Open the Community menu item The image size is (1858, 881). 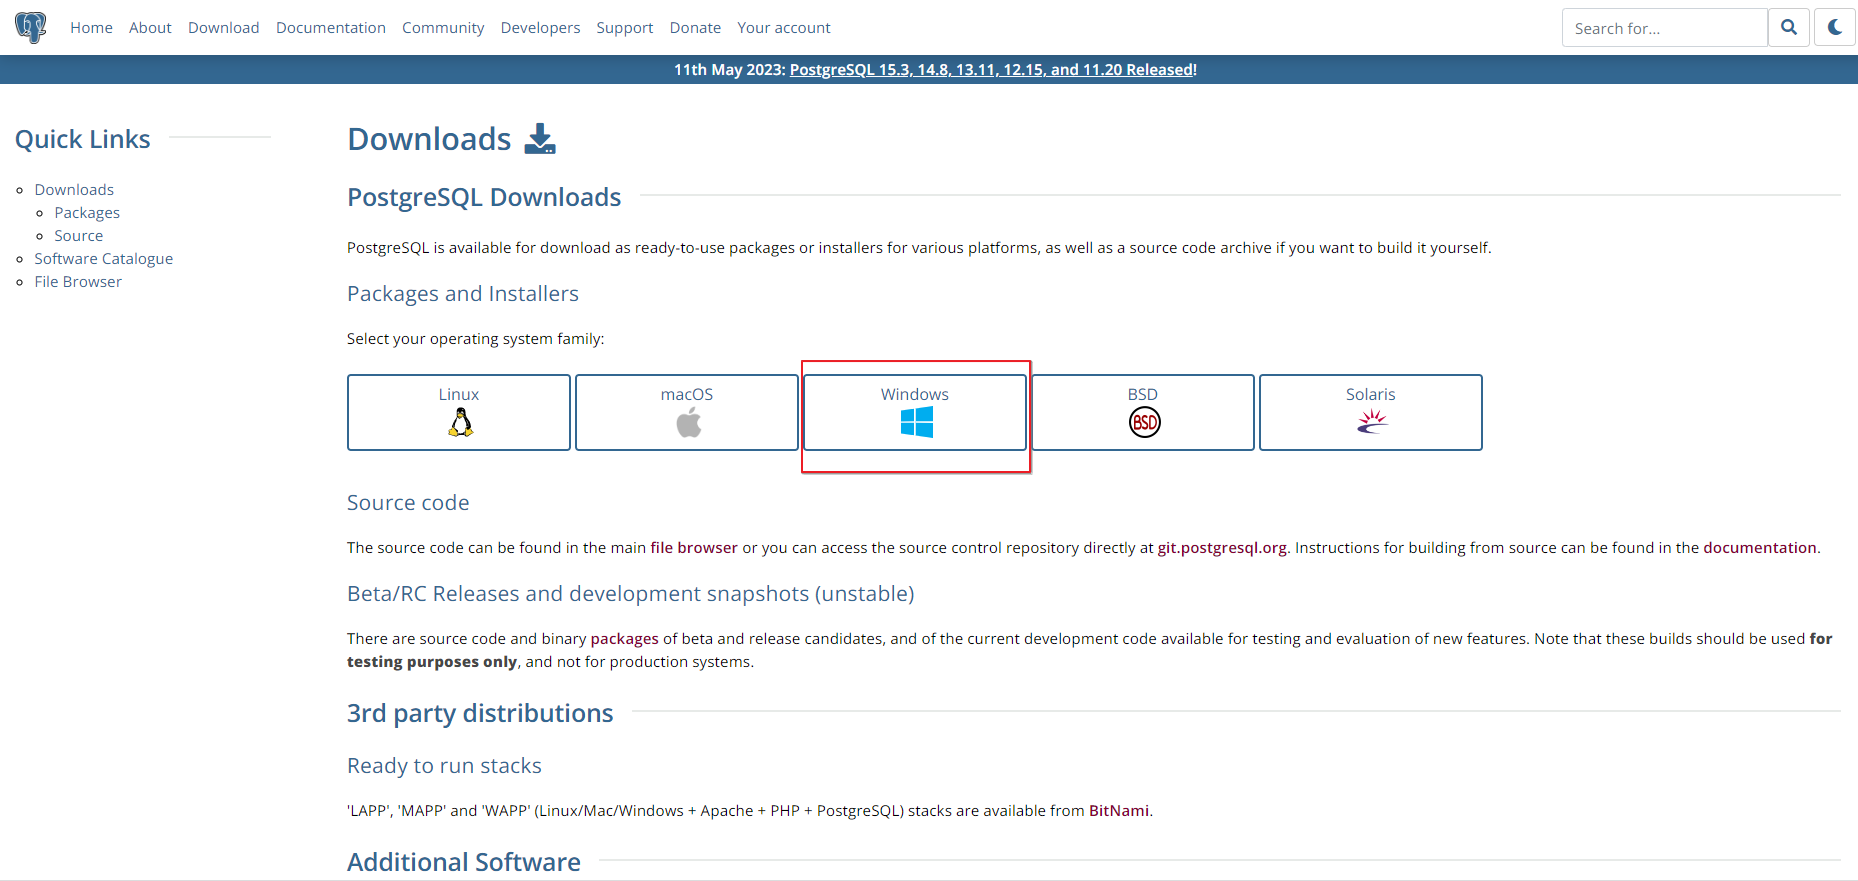pos(443,28)
